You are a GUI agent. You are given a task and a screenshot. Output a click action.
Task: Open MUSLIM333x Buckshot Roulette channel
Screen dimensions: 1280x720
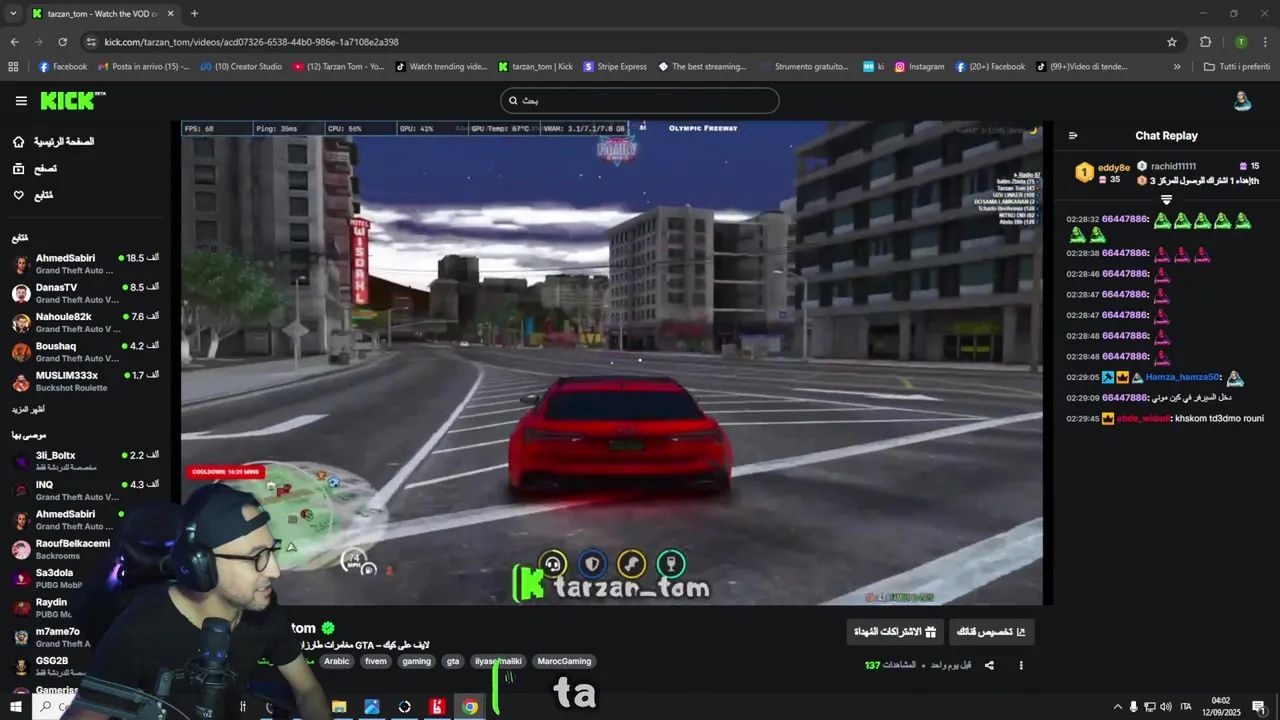point(86,381)
